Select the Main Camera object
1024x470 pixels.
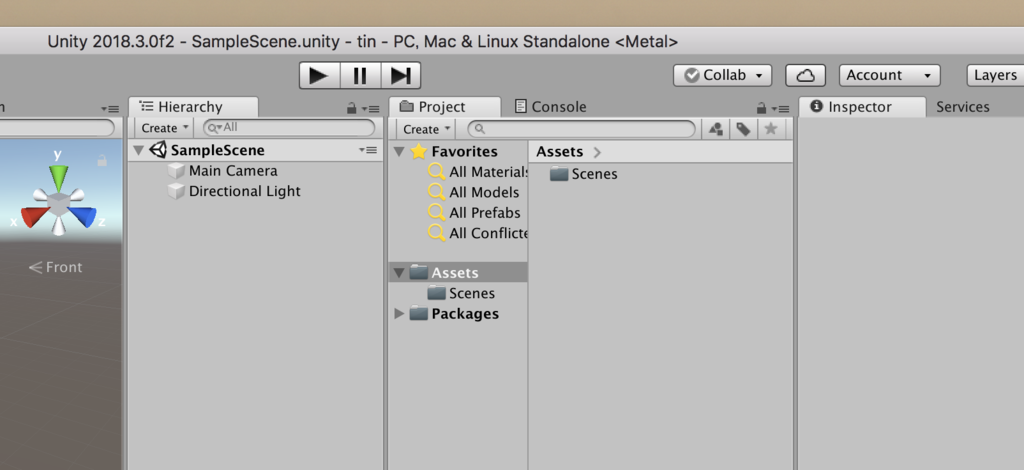(x=232, y=171)
